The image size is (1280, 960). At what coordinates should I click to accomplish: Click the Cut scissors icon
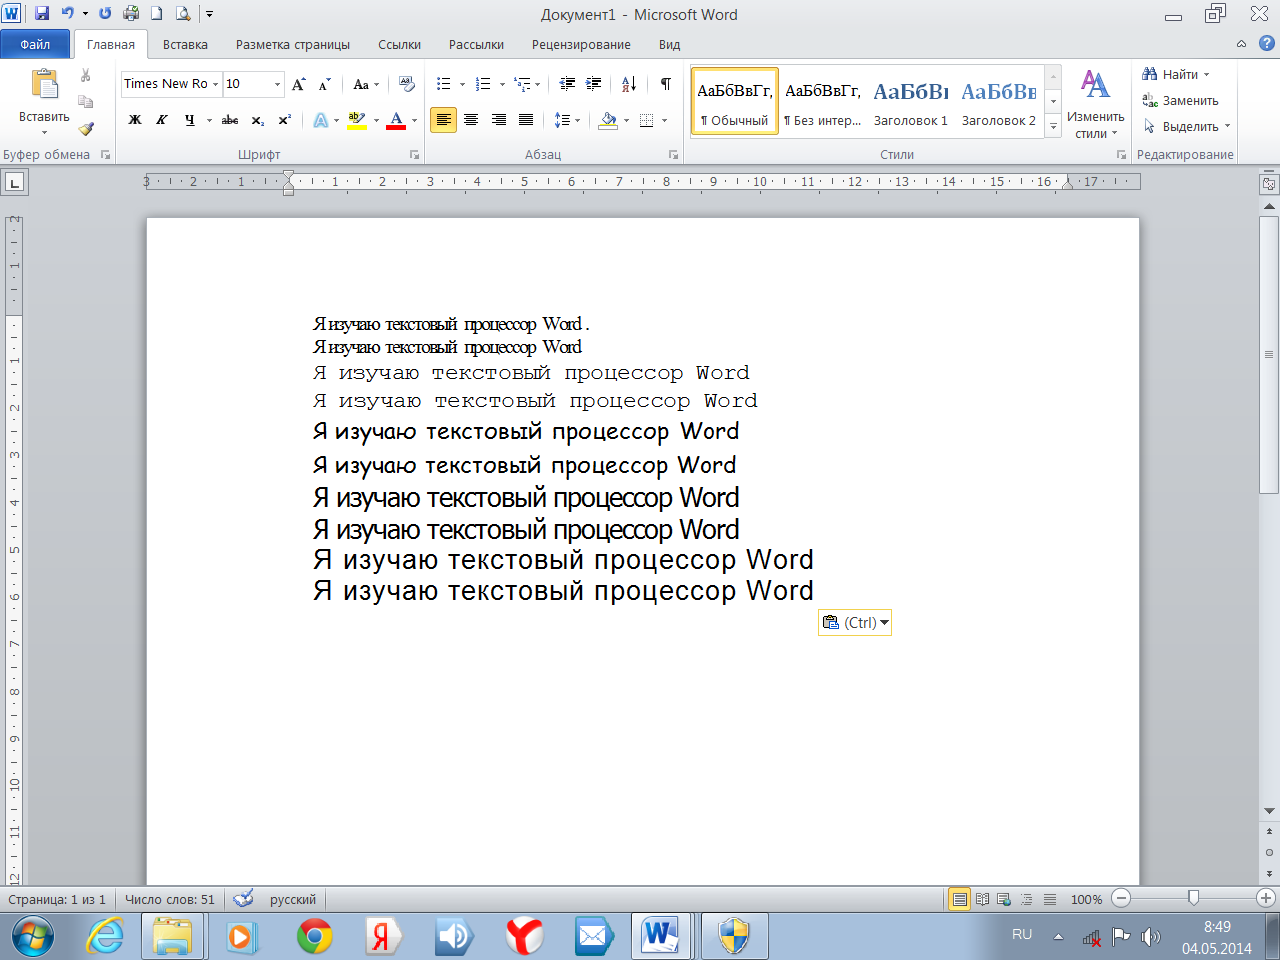click(86, 75)
